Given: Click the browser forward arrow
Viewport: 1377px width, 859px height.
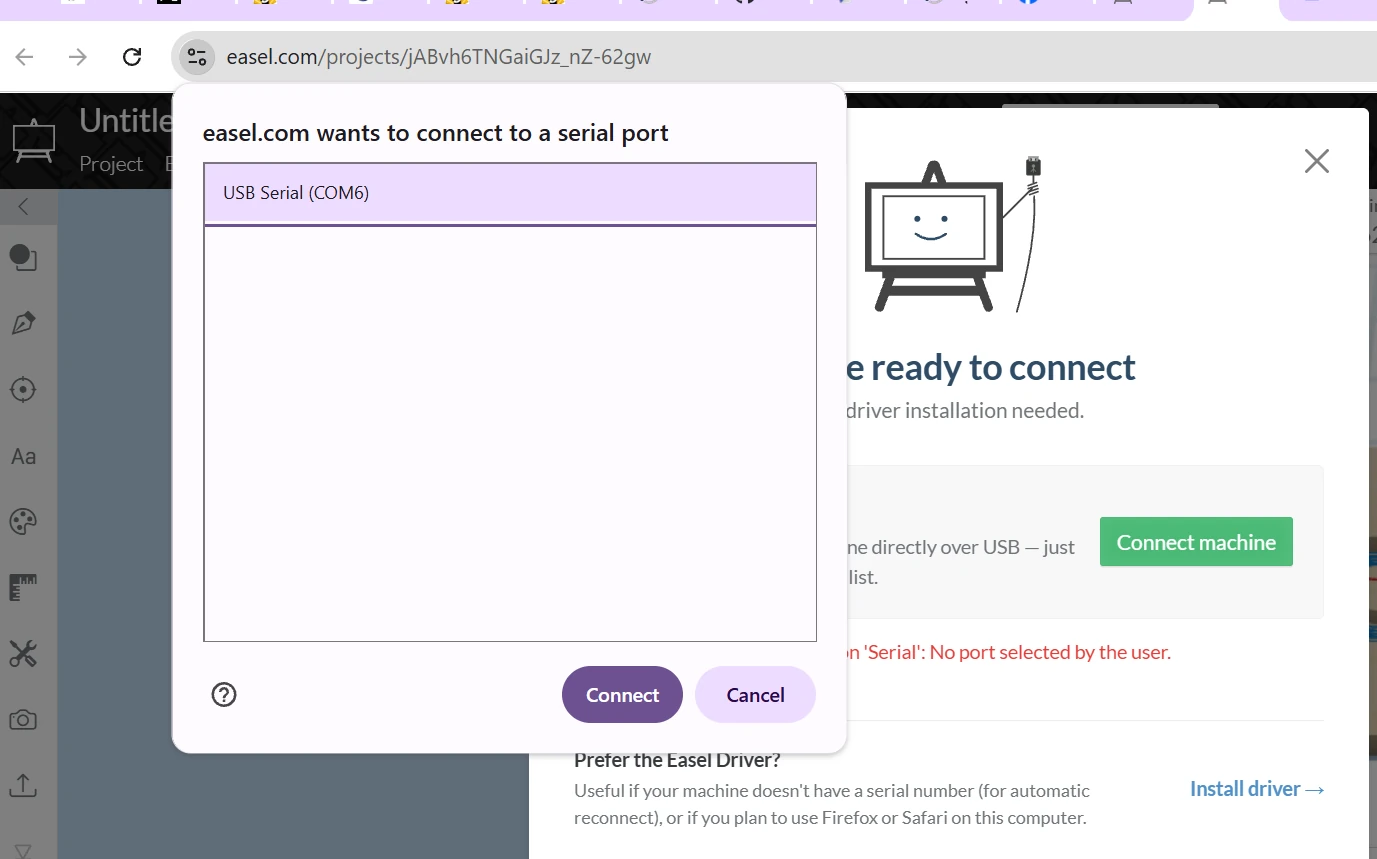Looking at the screenshot, I should [x=77, y=57].
